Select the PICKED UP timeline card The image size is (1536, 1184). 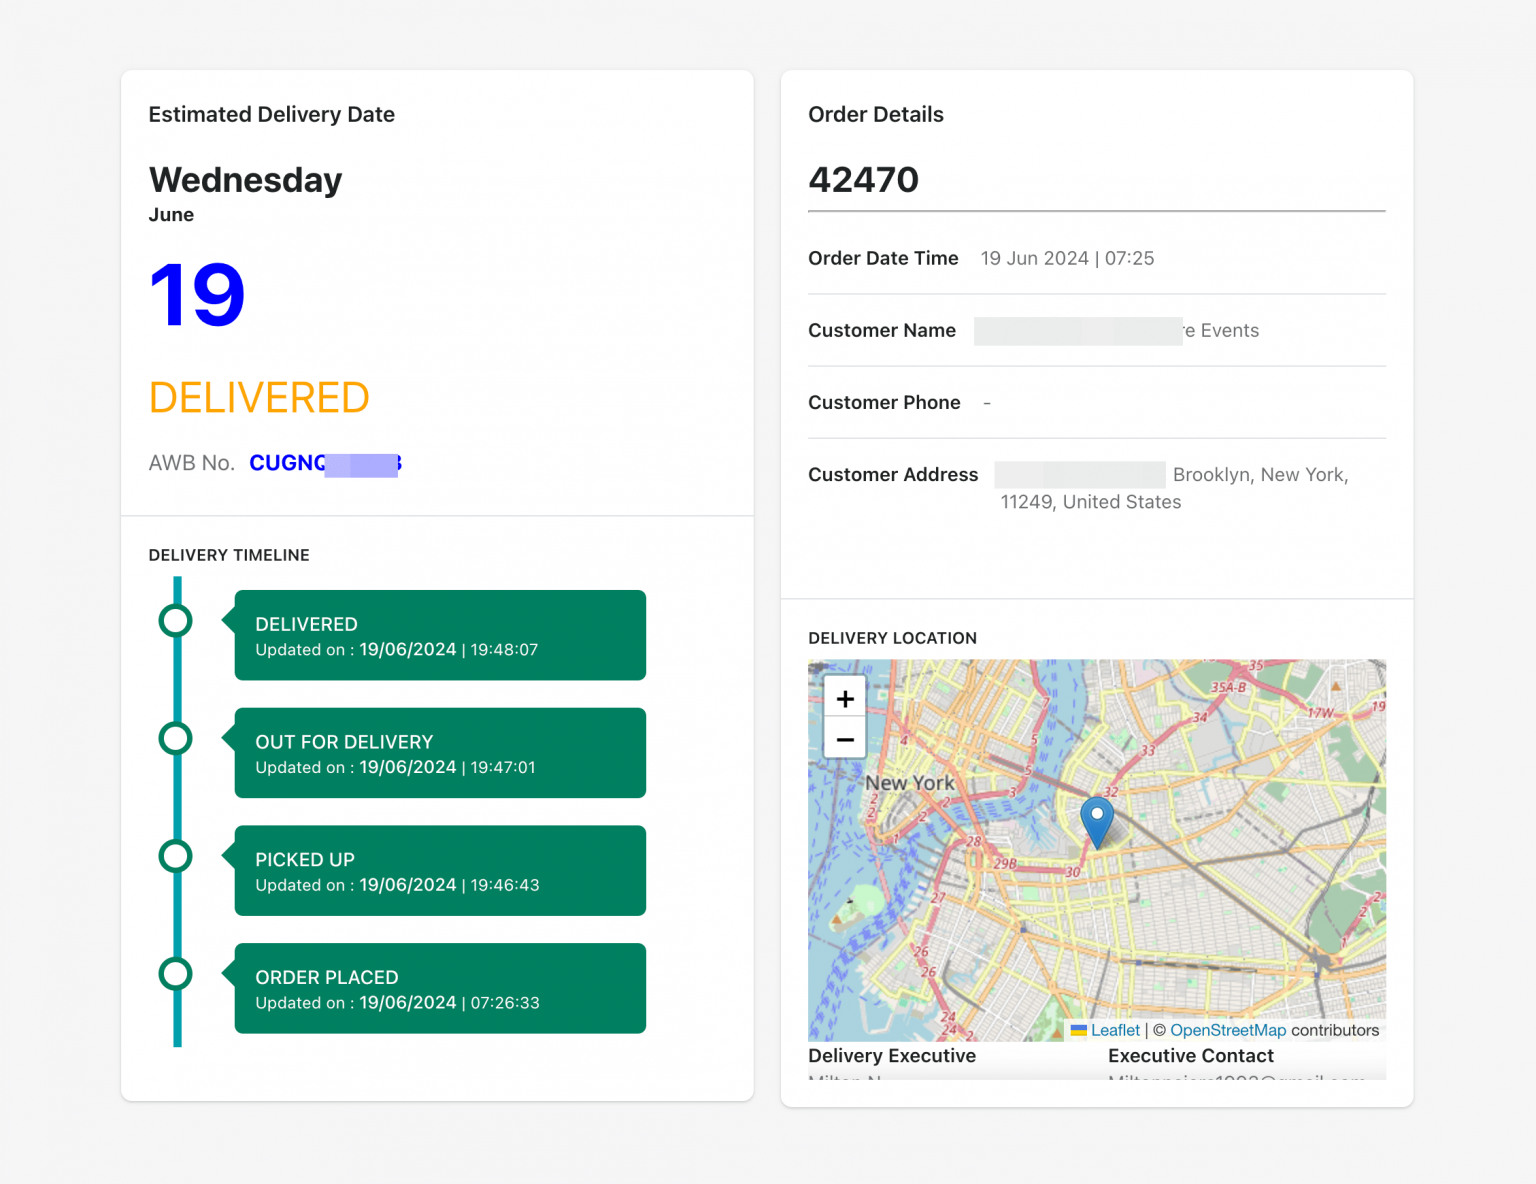coord(440,870)
